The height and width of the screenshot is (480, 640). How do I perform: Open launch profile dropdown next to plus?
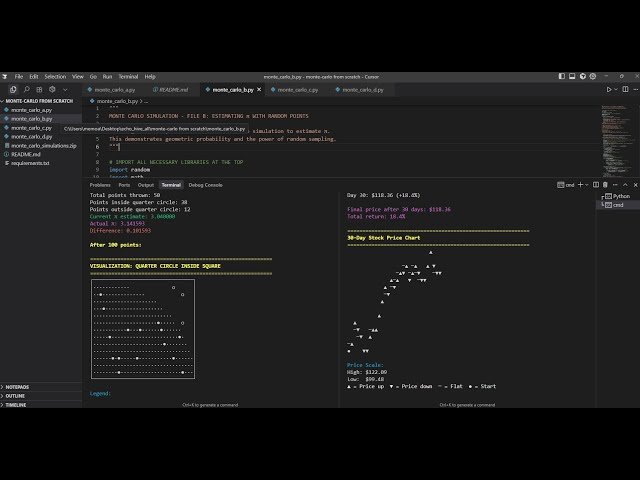tap(587, 185)
